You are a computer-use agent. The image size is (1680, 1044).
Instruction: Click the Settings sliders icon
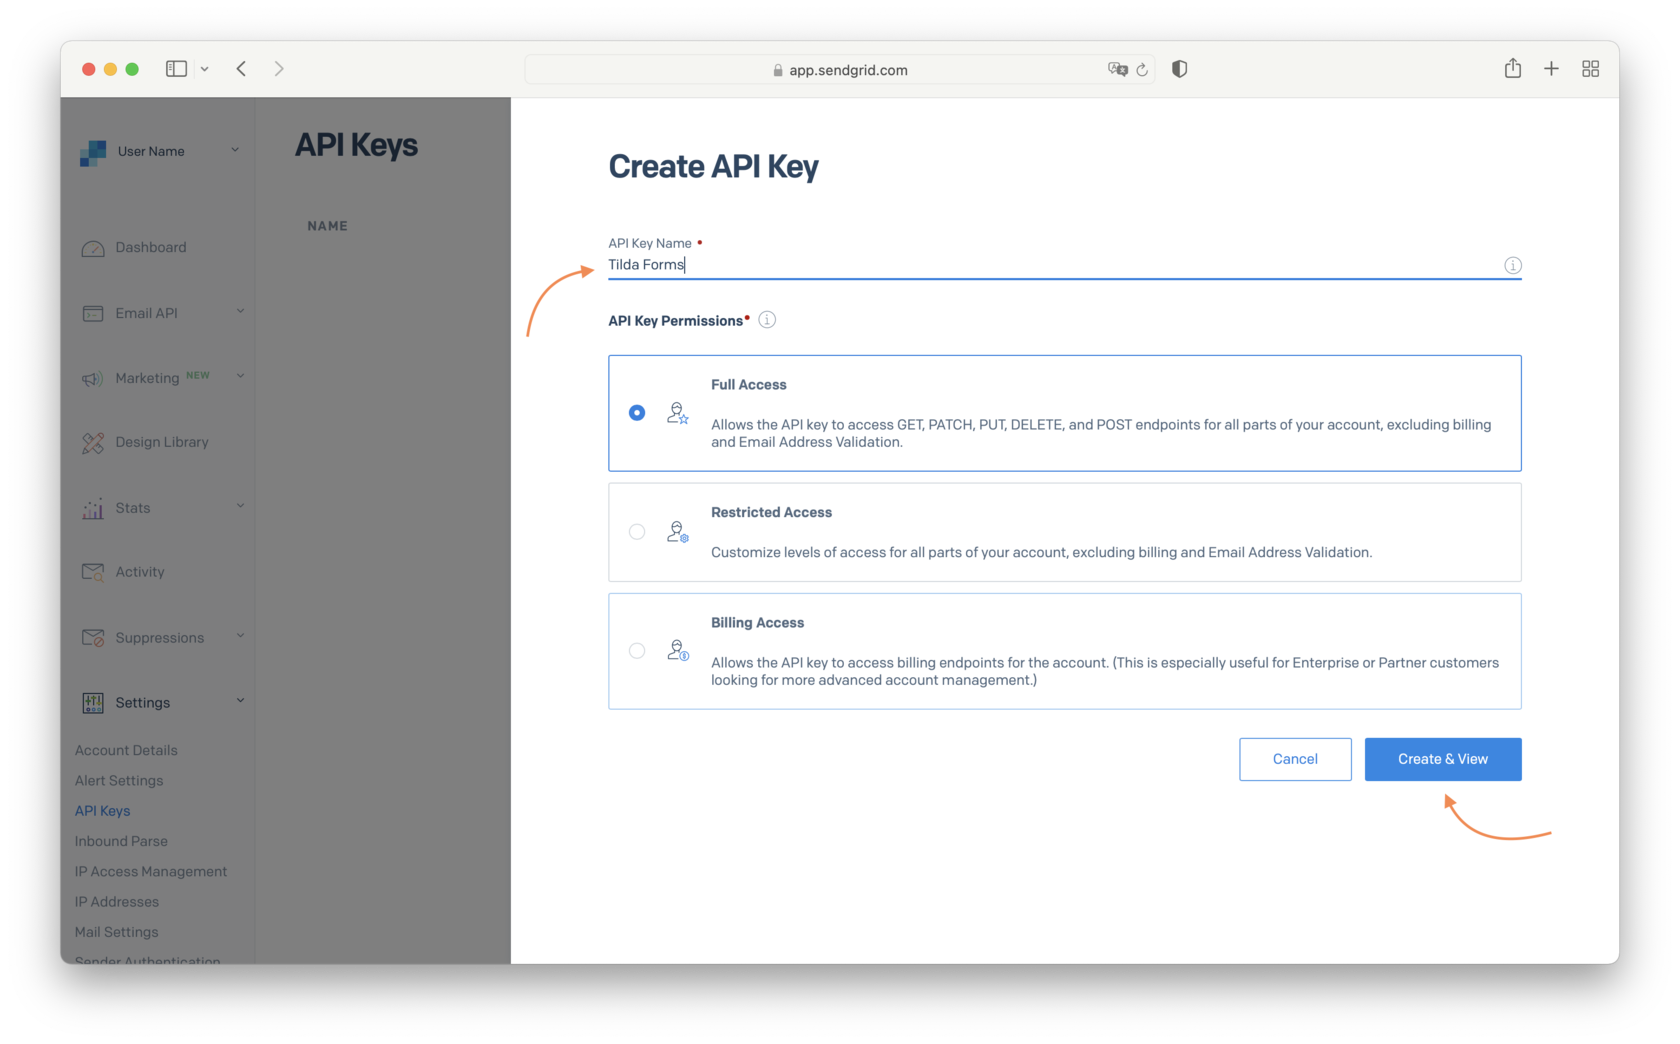[x=93, y=703]
